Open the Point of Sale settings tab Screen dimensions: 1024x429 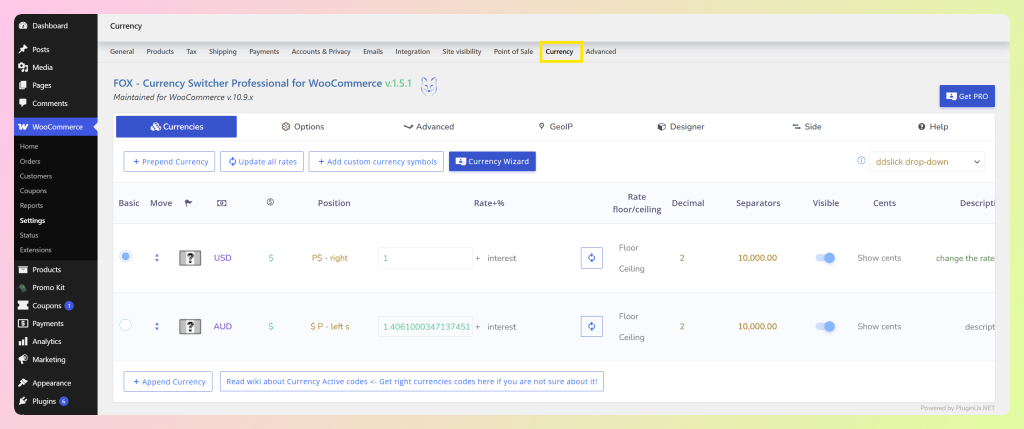tap(513, 52)
